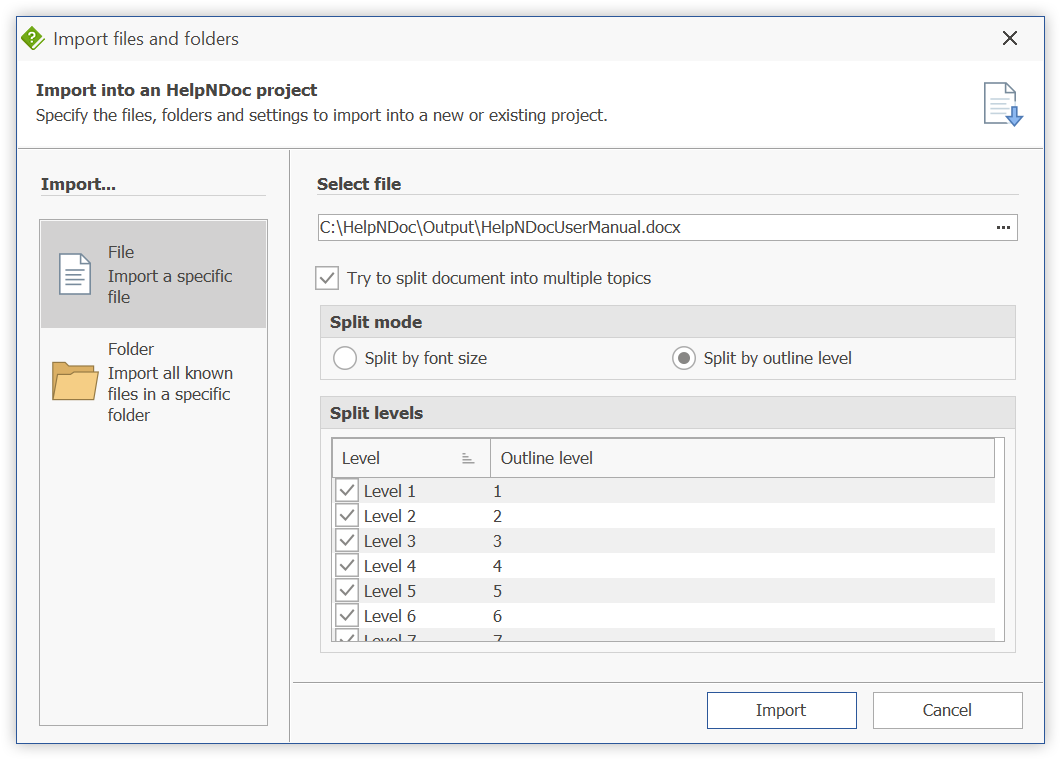Uncheck the Level 1 checkbox

[x=347, y=490]
